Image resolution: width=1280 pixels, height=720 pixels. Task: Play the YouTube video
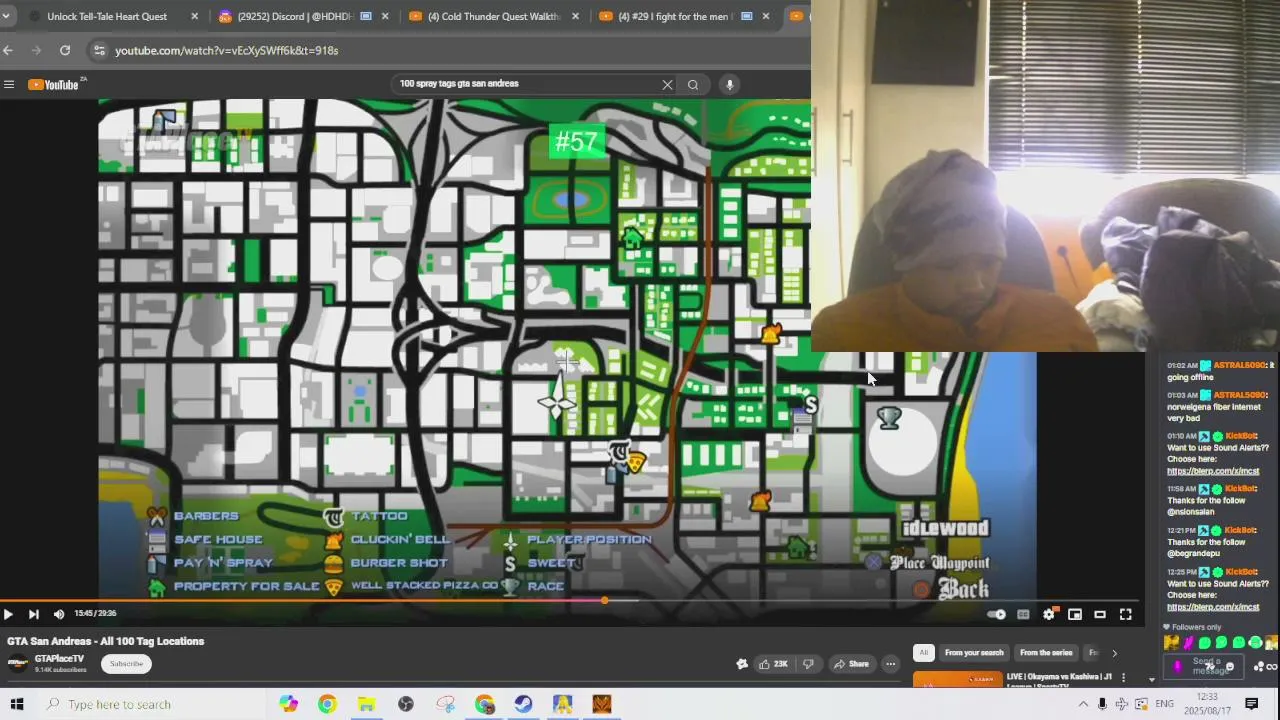point(8,614)
